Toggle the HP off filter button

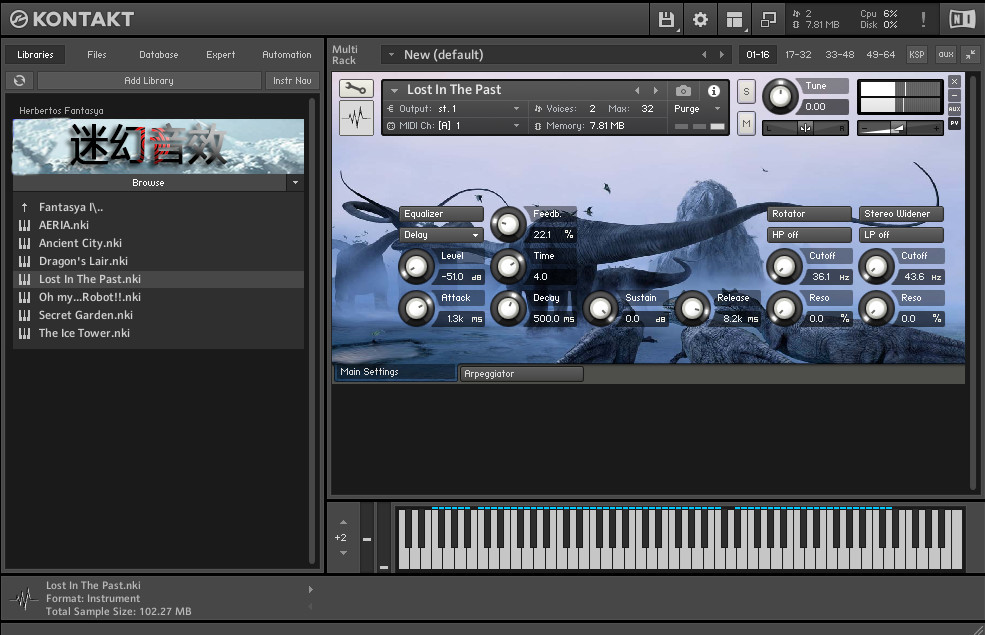coord(809,234)
